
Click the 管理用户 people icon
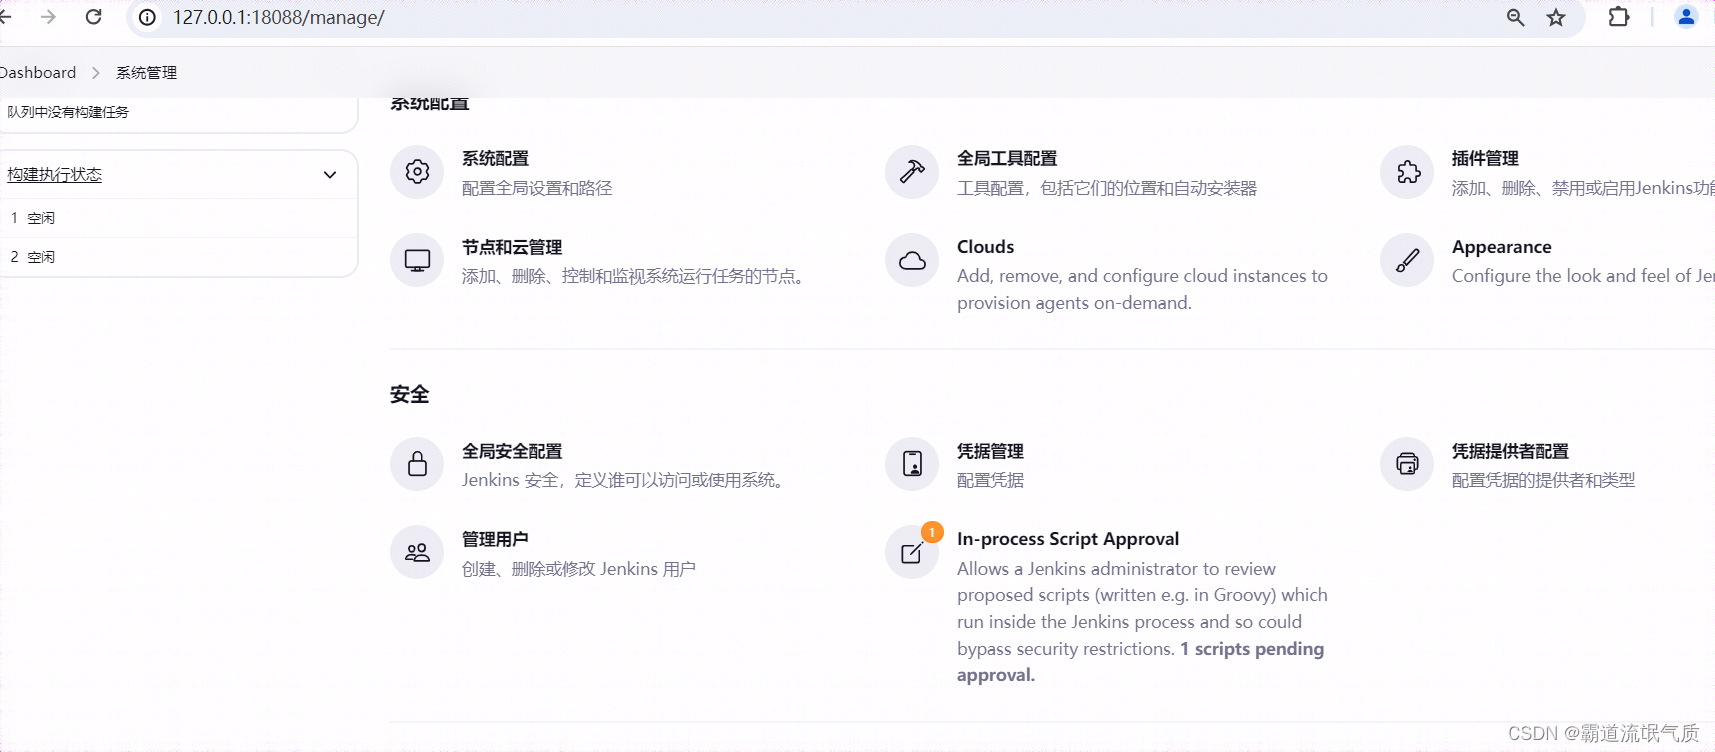click(417, 552)
